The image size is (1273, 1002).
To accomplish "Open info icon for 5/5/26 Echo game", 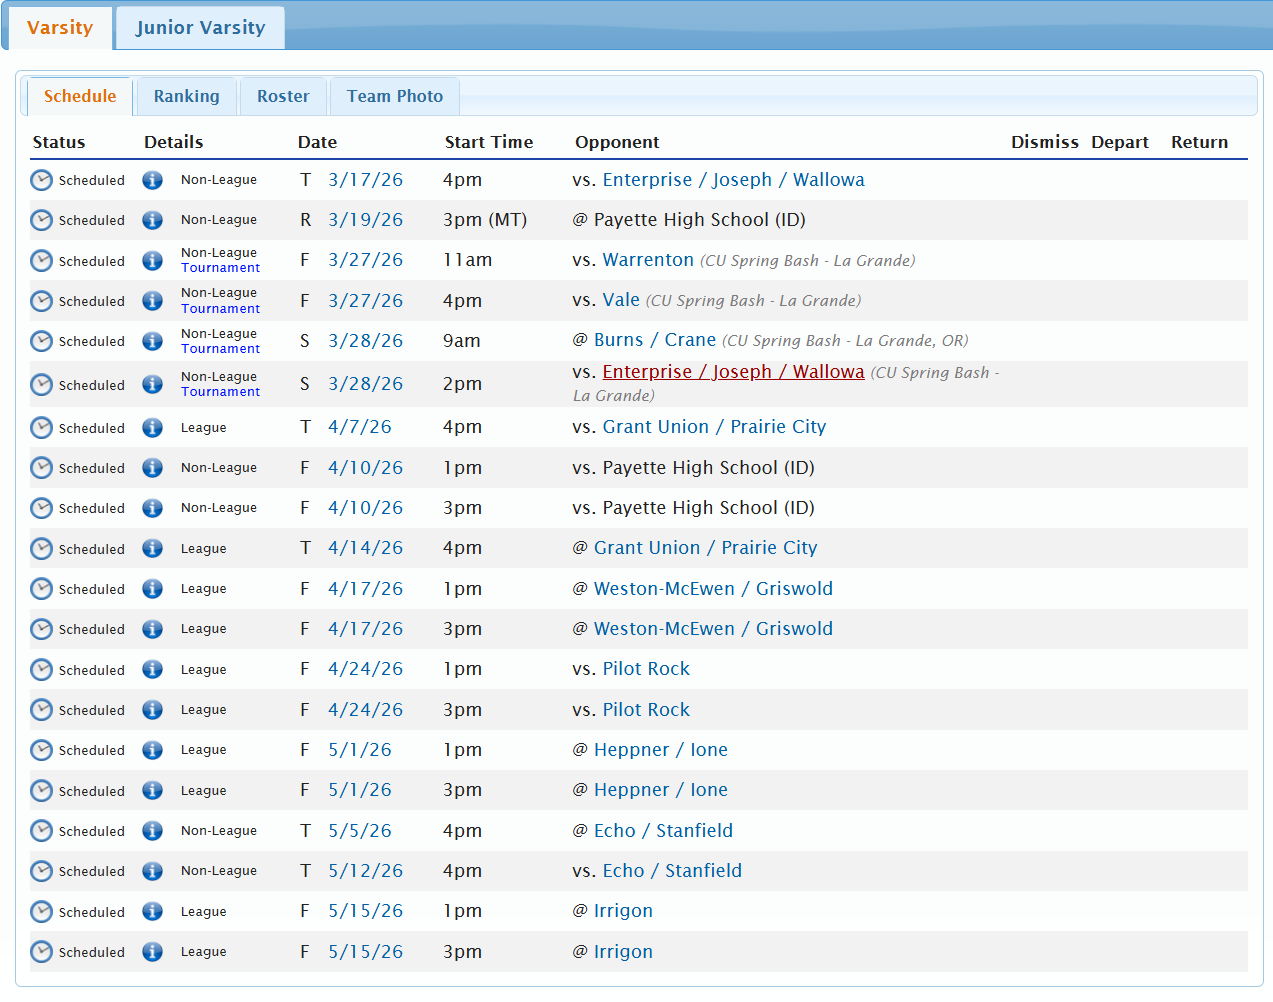I will tap(152, 831).
